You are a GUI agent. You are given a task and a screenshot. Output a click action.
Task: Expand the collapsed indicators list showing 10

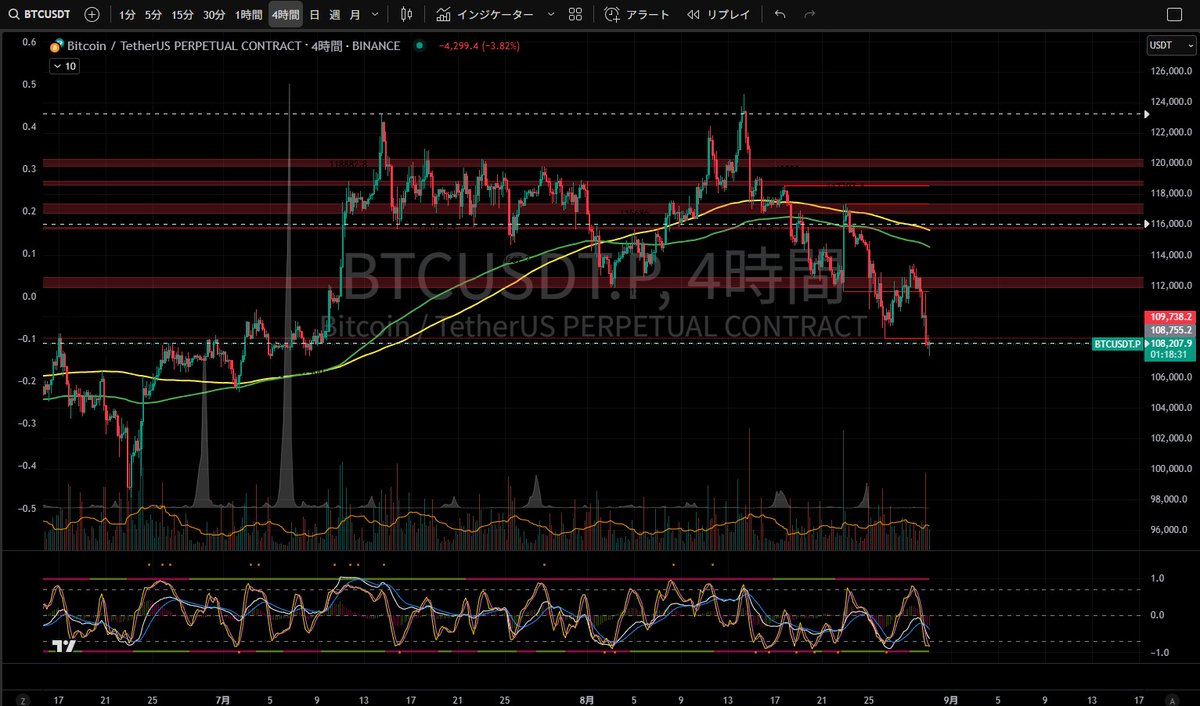click(x=65, y=66)
